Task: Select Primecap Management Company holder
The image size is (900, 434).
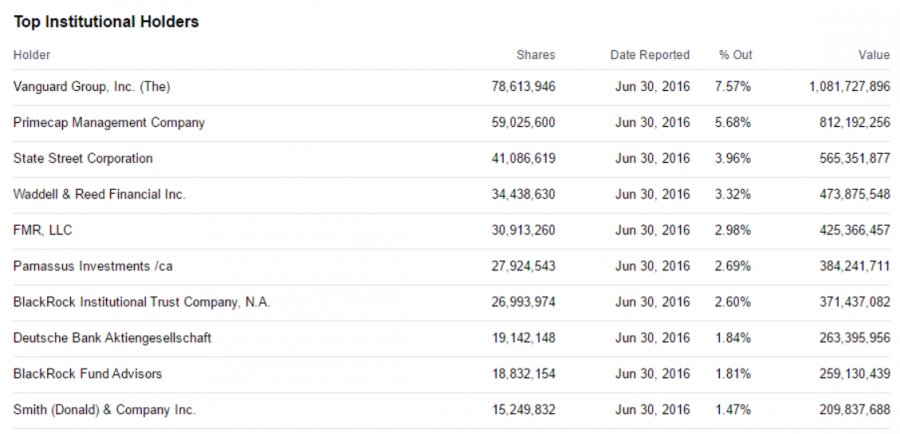Action: click(108, 123)
